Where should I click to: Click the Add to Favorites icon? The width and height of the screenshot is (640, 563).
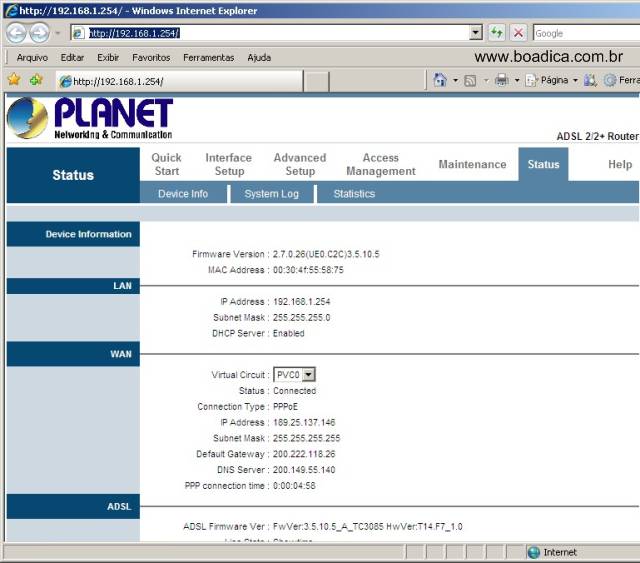click(x=36, y=80)
